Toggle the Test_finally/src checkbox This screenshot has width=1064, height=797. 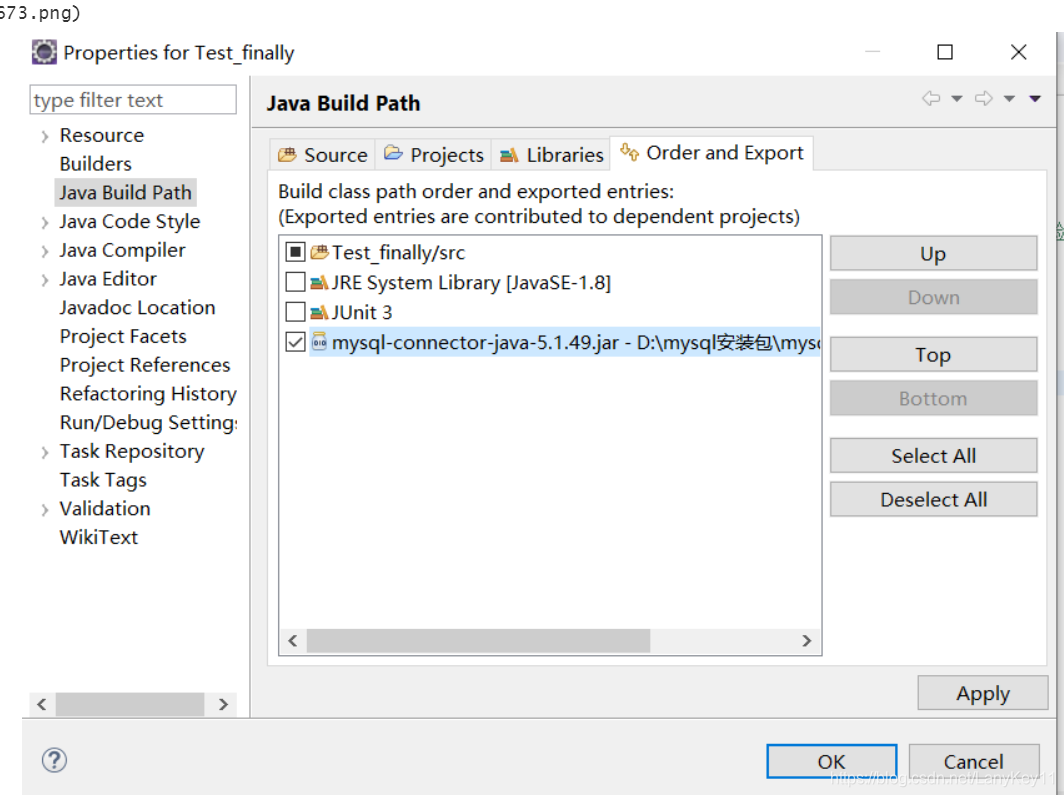tap(295, 253)
